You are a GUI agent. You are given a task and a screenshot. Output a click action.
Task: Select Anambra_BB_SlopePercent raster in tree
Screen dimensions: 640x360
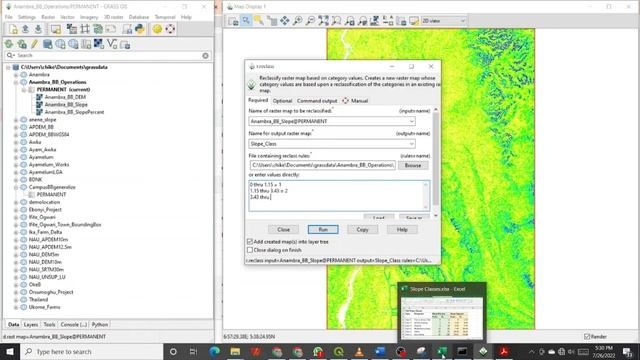coord(74,112)
